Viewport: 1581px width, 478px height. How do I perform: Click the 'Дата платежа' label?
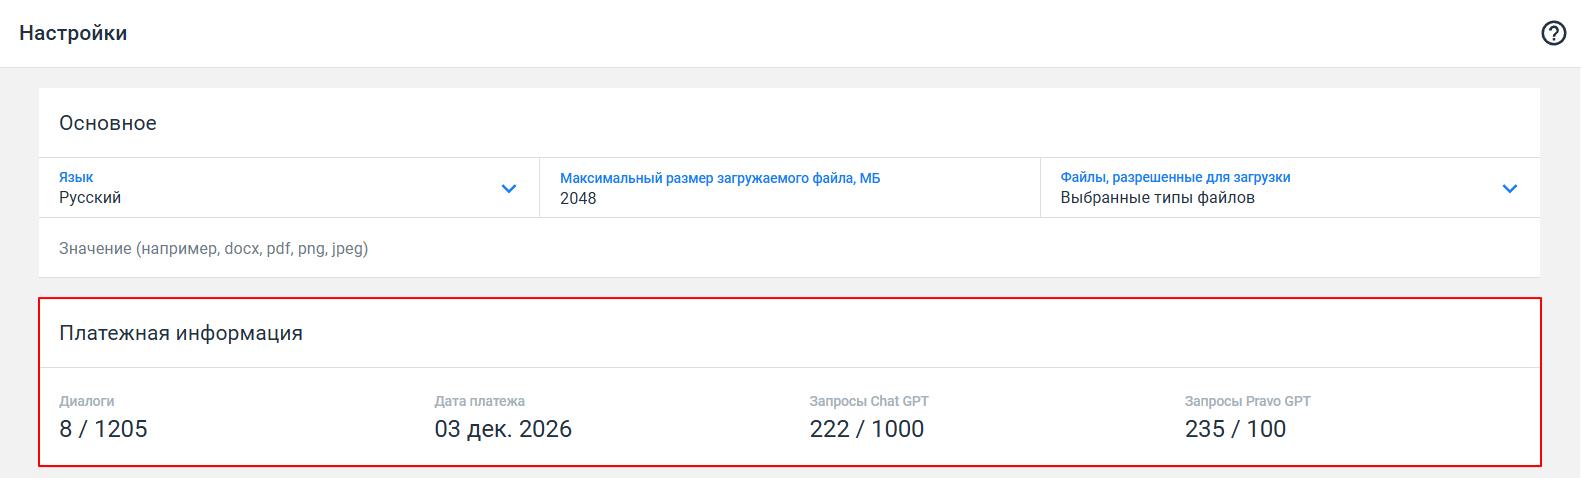pos(479,401)
